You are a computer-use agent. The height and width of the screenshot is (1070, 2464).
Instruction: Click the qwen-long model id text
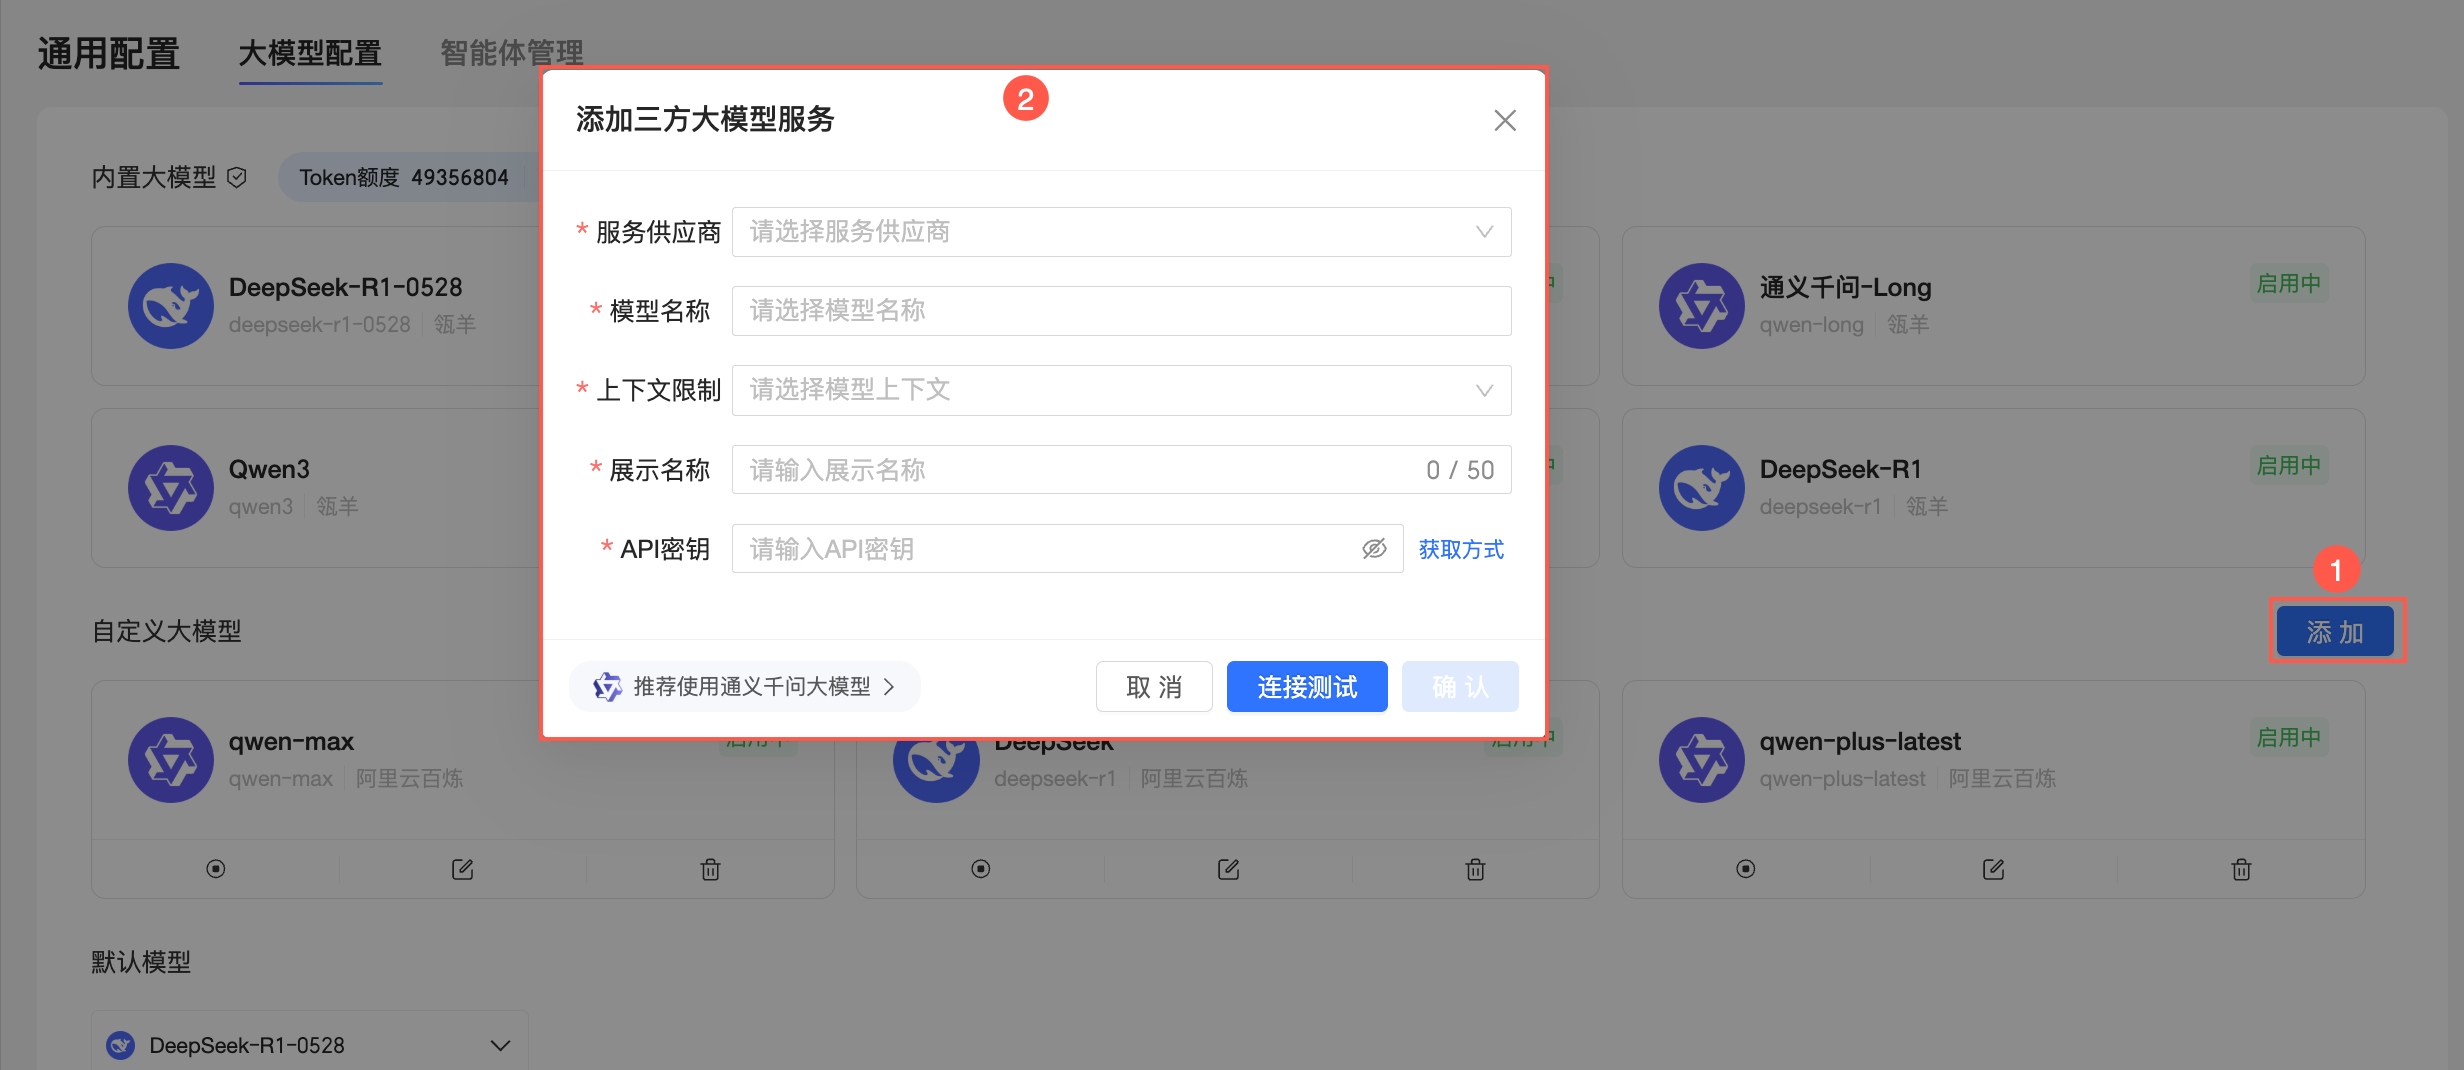click(1812, 325)
